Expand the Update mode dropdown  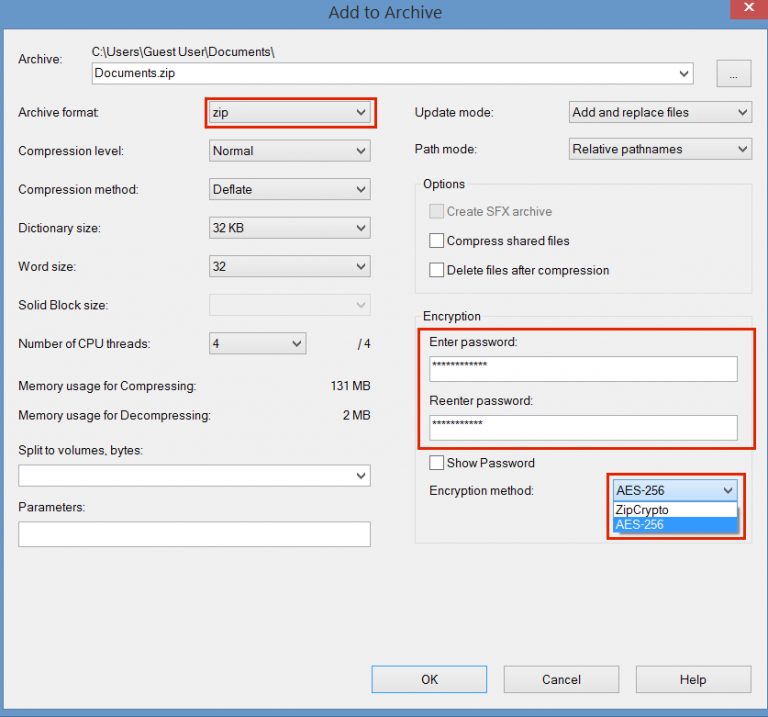[x=660, y=112]
